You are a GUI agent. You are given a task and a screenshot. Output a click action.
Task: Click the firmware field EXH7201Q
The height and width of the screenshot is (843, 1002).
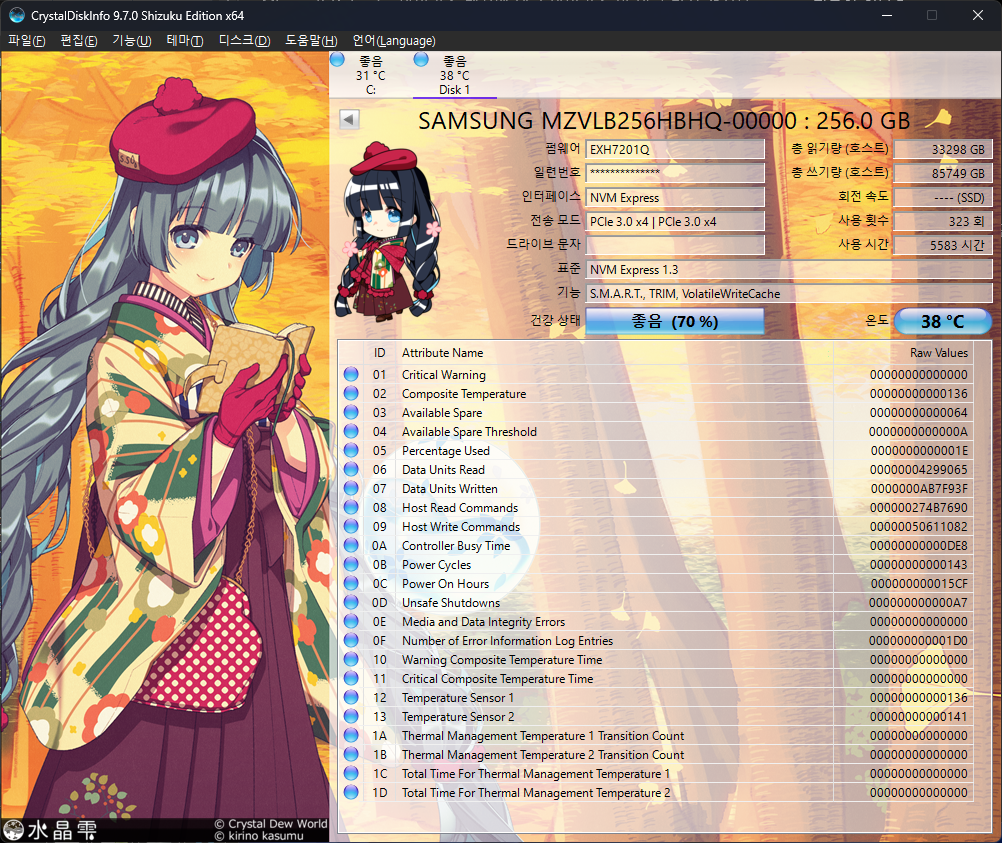pos(675,150)
